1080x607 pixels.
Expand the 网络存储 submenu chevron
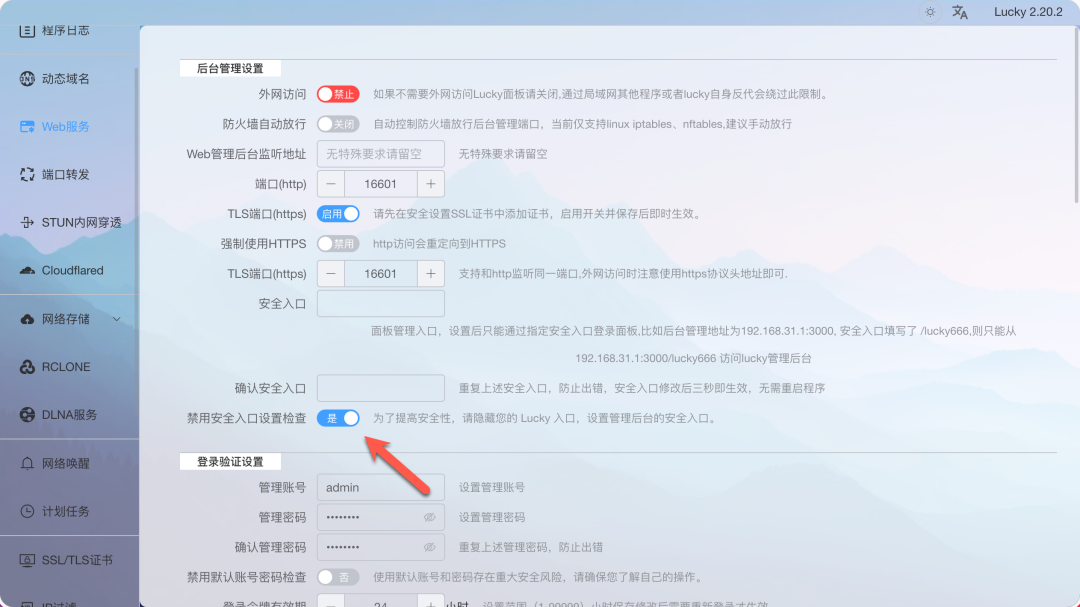pyautogui.click(x=116, y=319)
